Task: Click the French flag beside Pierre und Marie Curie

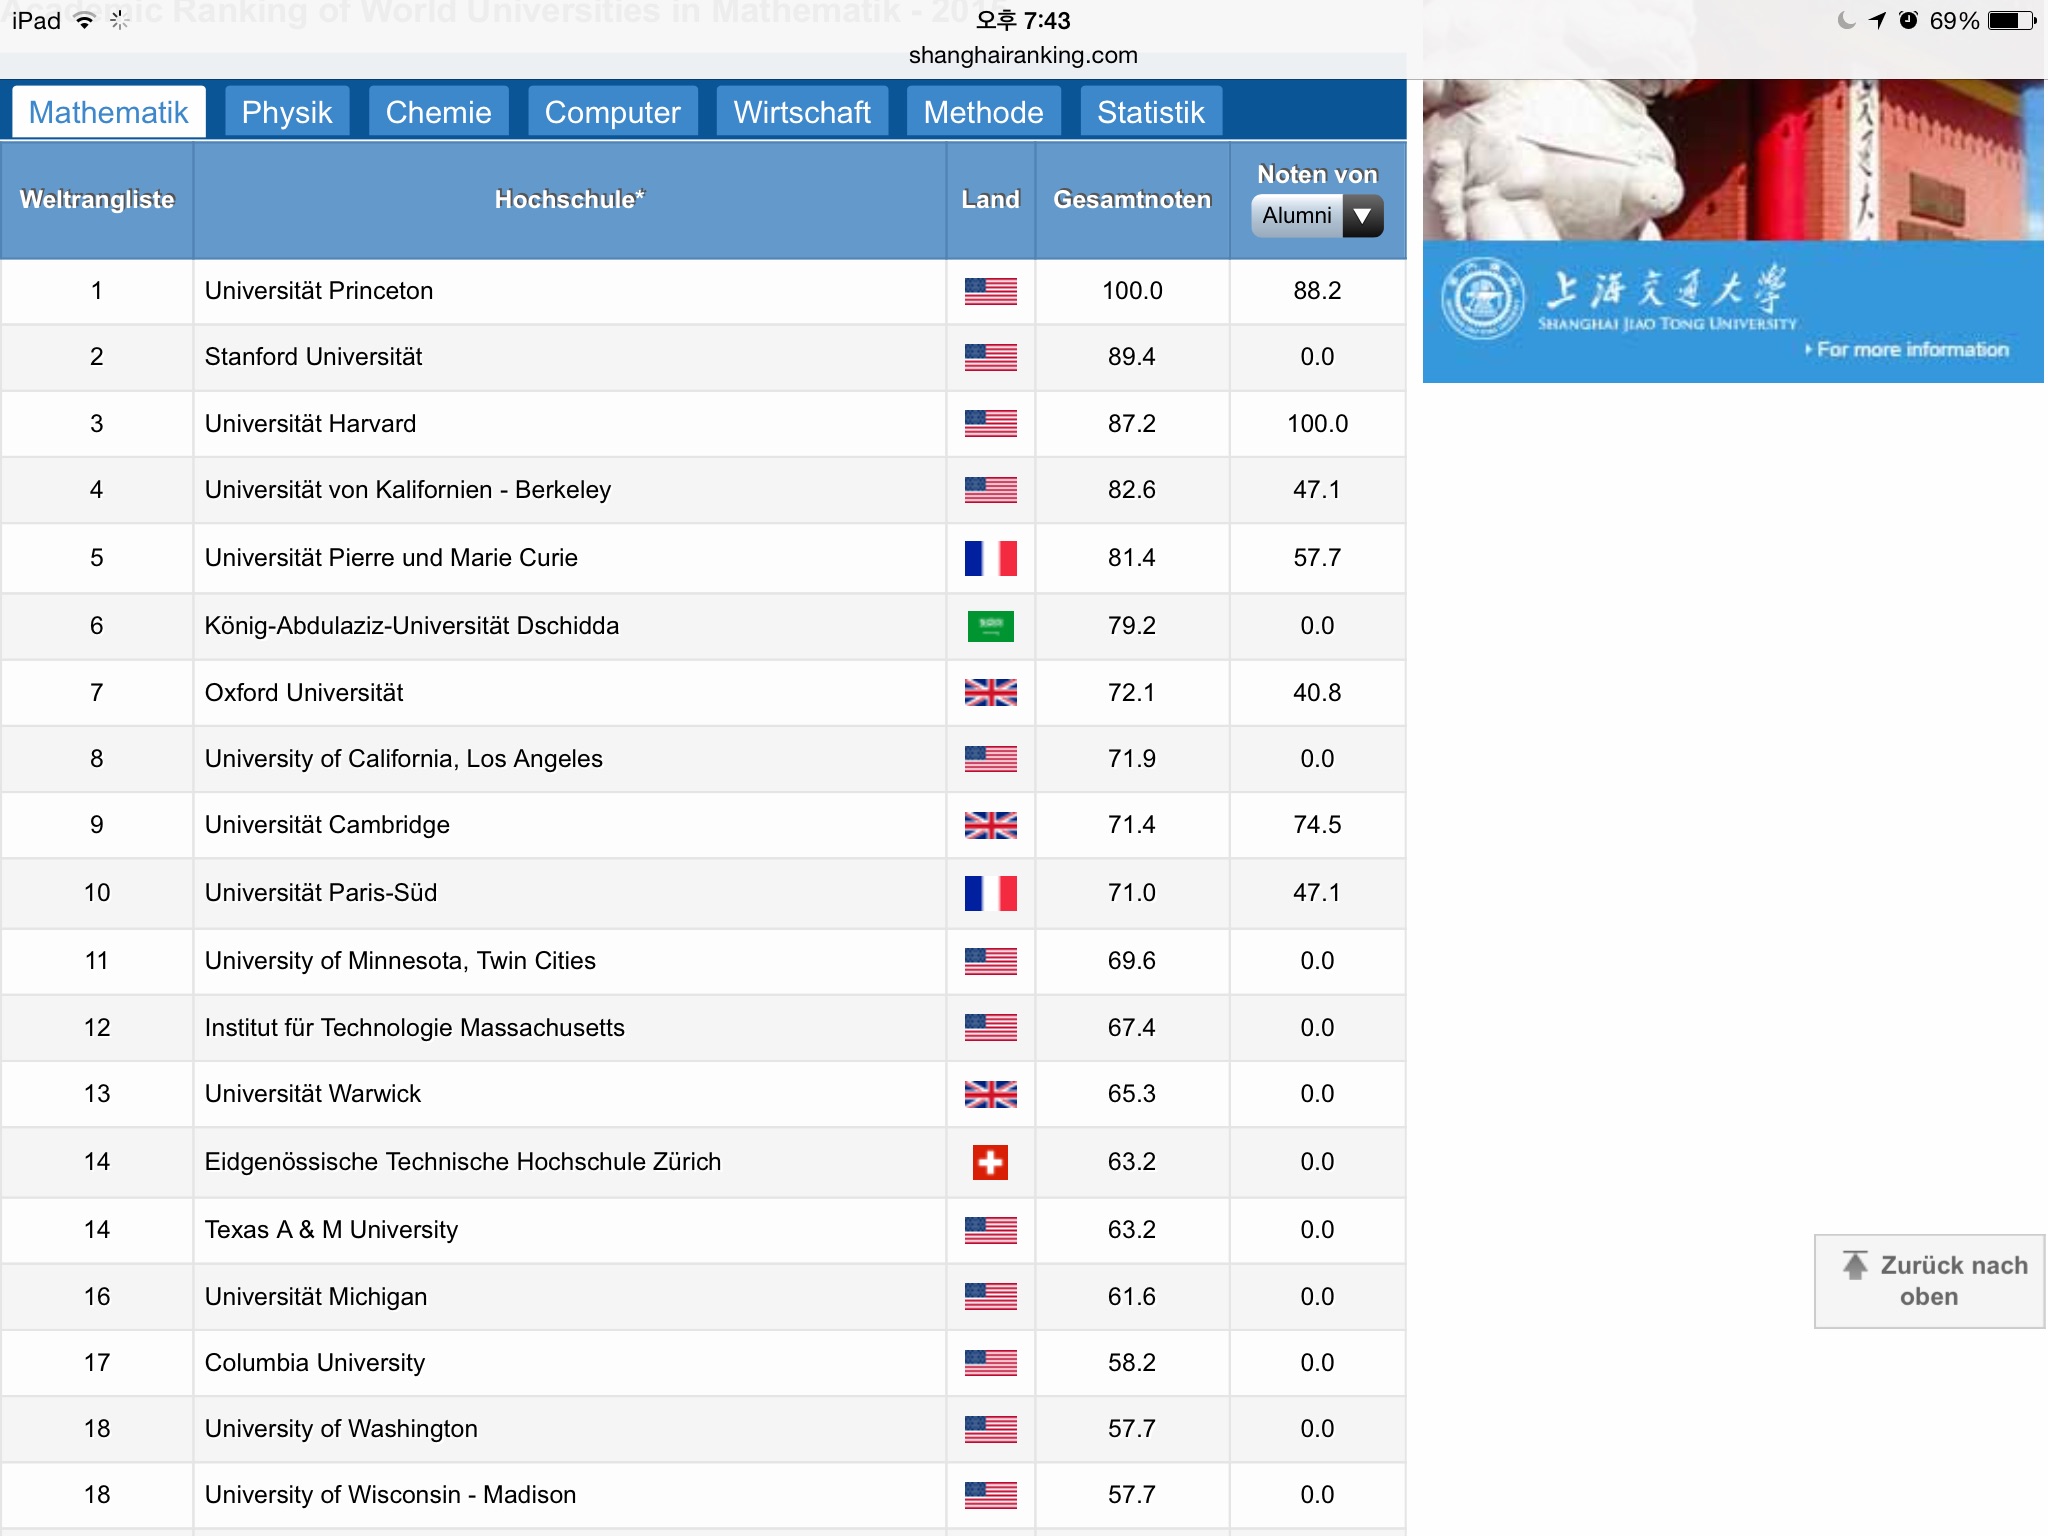Action: pyautogui.click(x=990, y=558)
